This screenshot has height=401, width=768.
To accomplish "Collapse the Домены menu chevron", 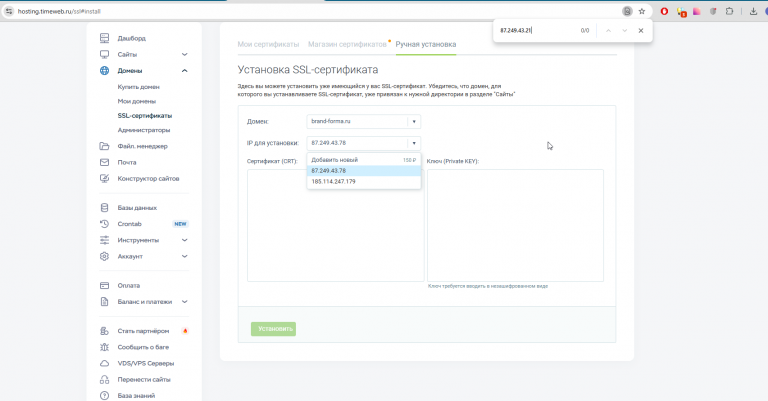I will (x=185, y=71).
